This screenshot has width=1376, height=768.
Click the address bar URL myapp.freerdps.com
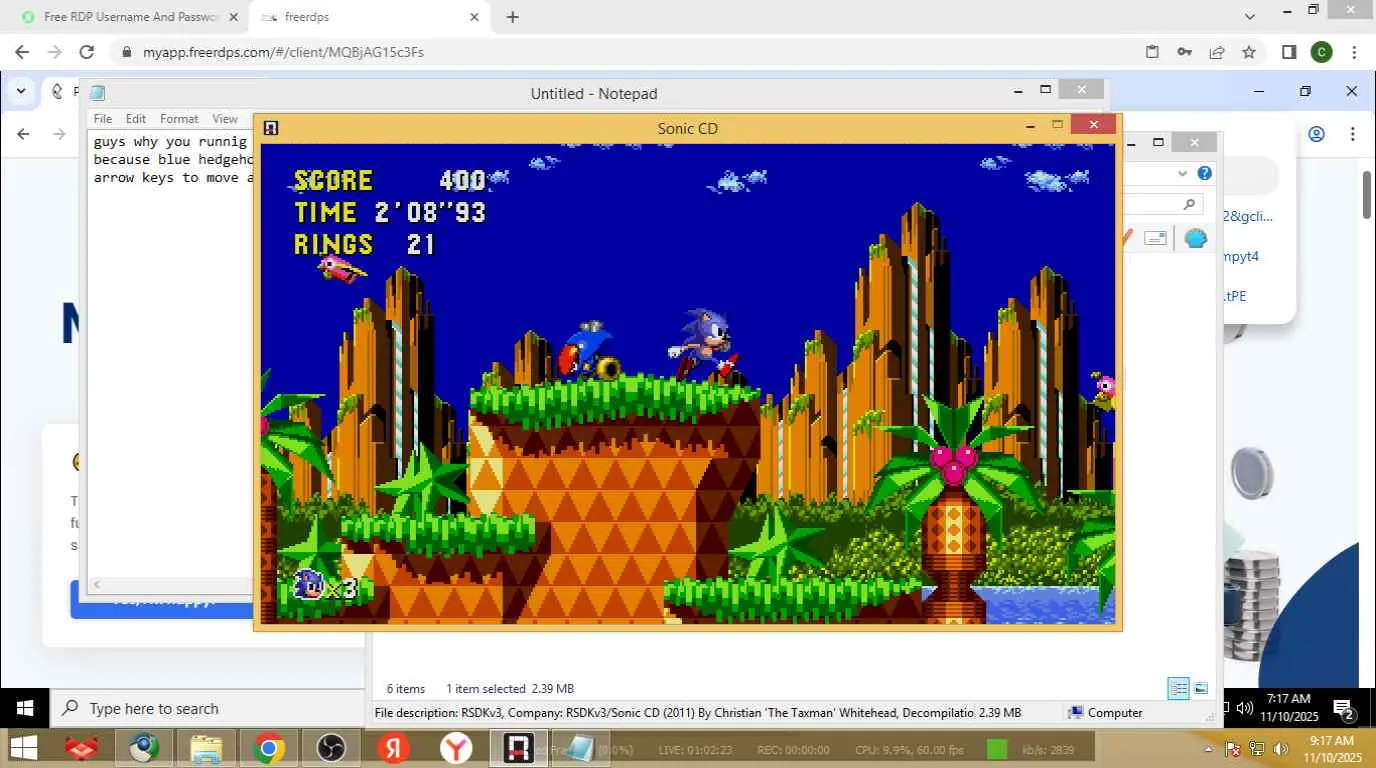[283, 52]
